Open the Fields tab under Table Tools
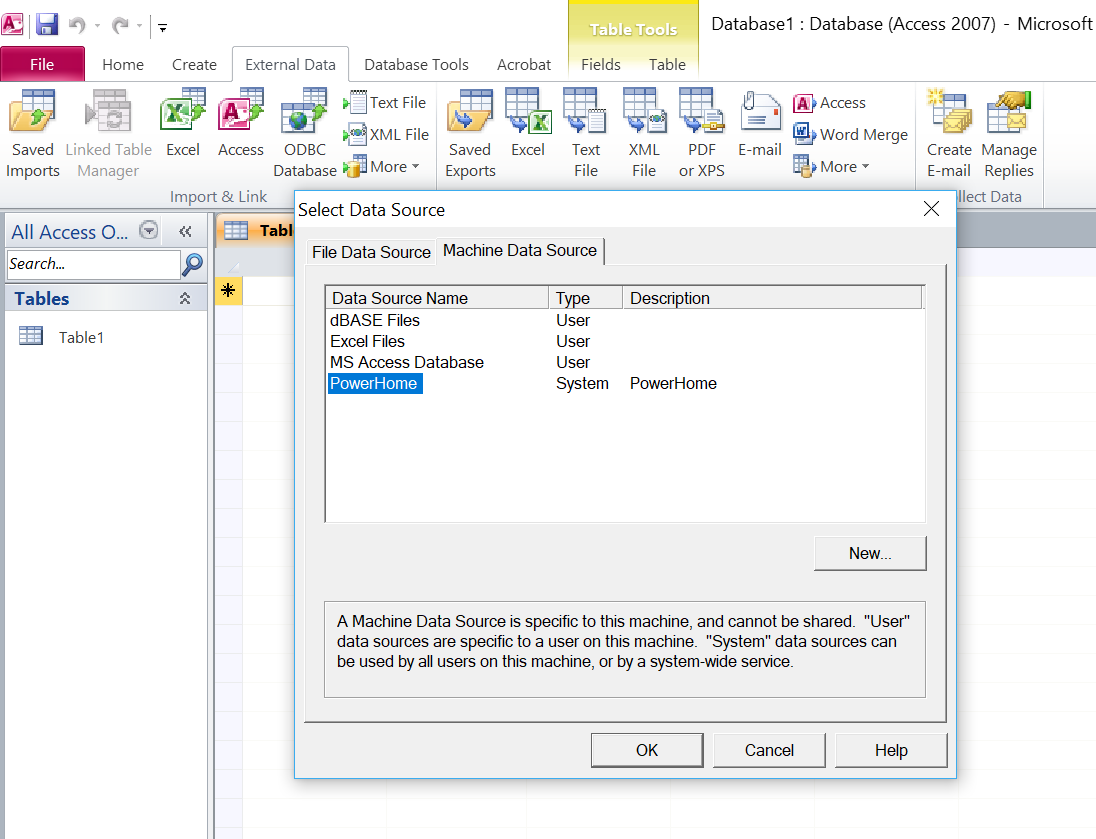Screen dimensions: 1096x839 [x=600, y=64]
